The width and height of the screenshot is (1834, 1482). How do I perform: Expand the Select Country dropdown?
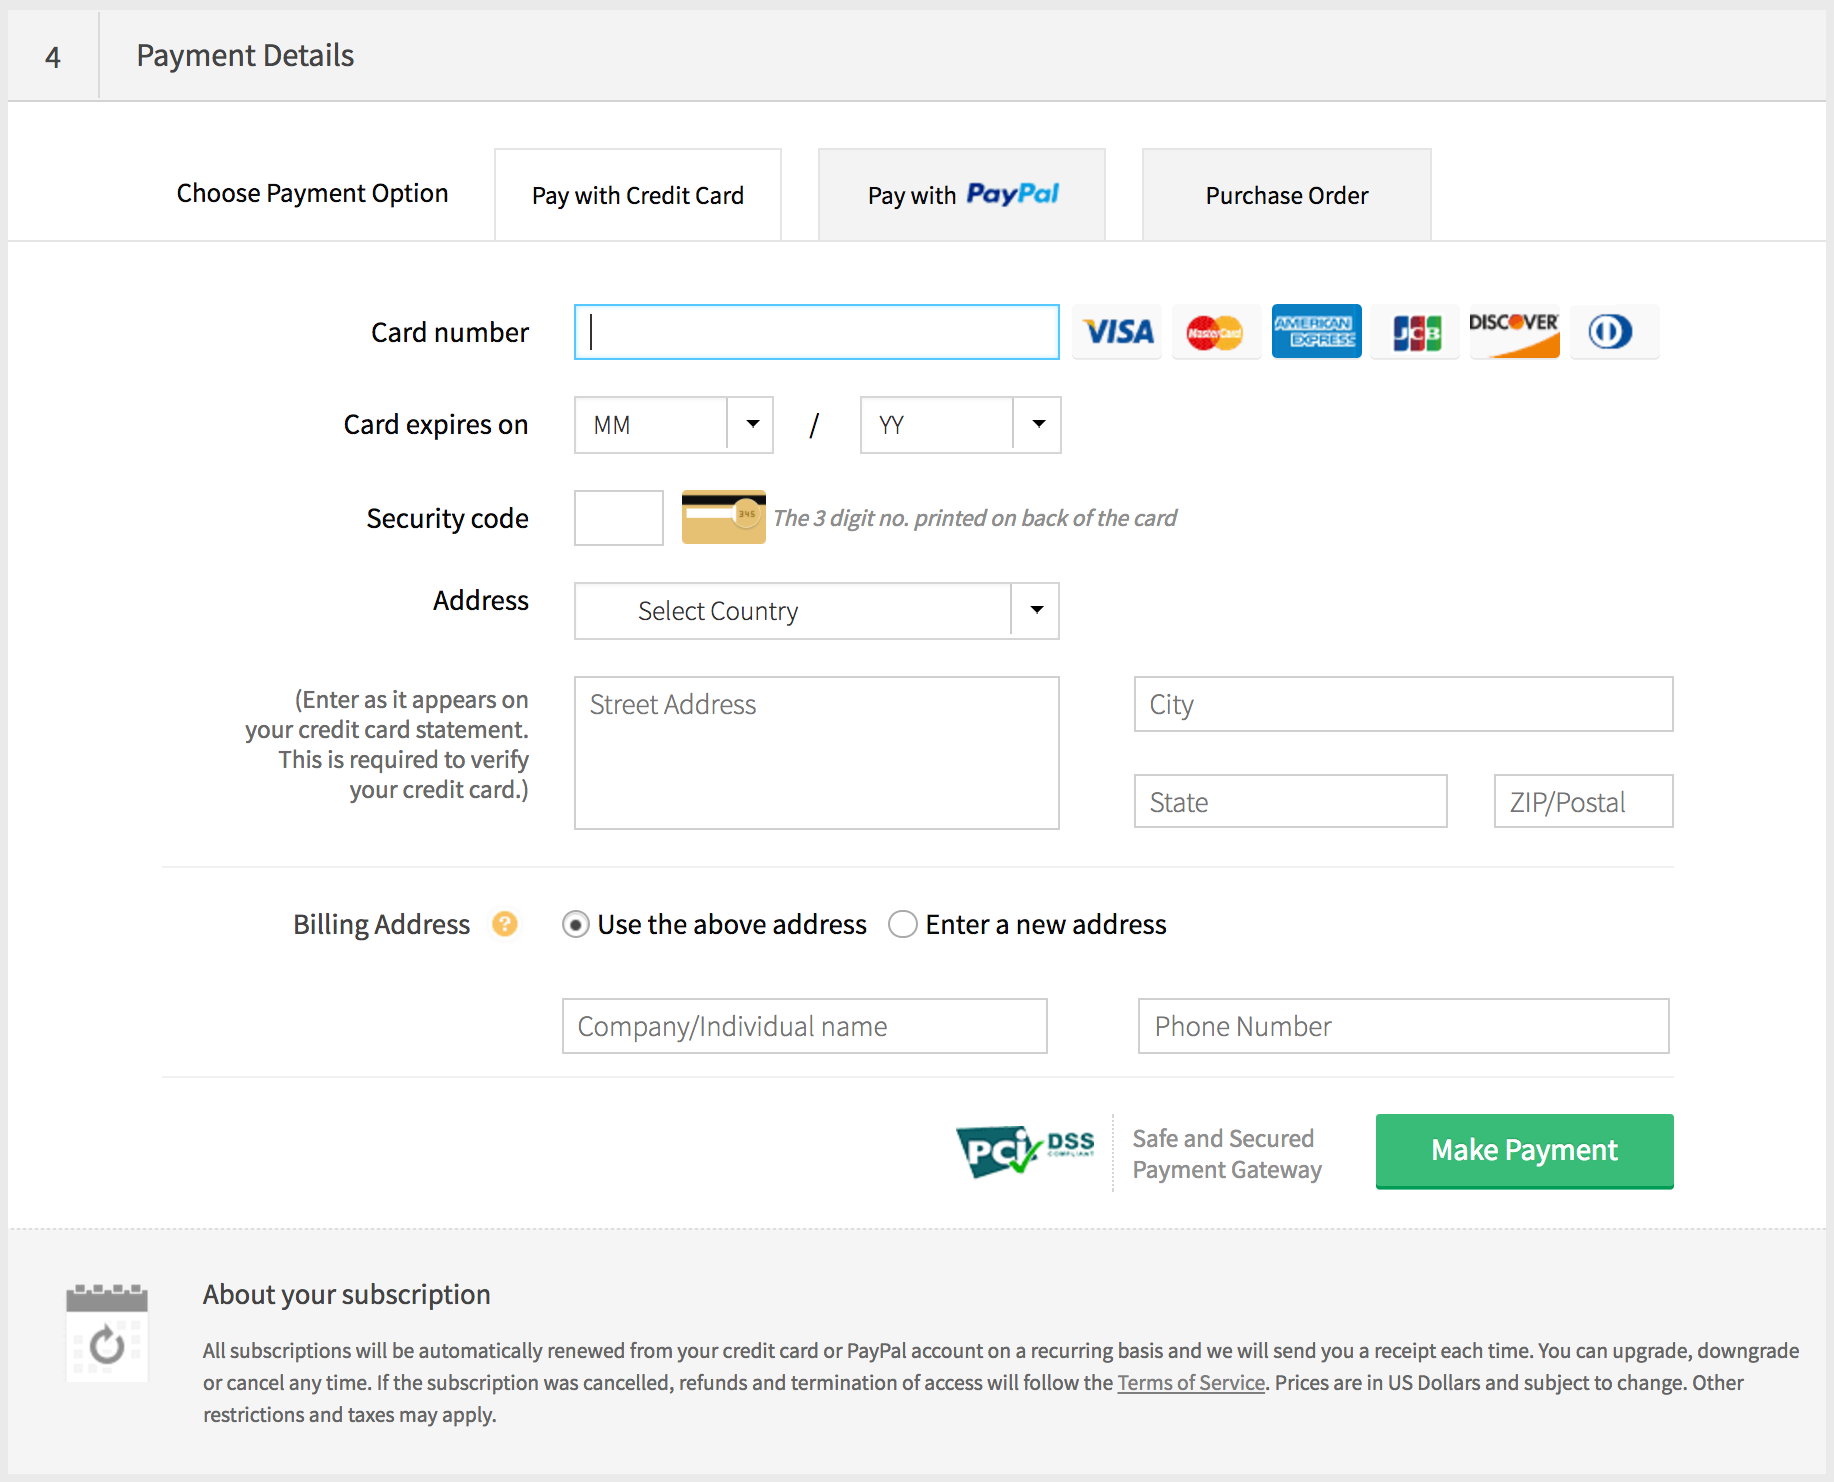(x=816, y=611)
